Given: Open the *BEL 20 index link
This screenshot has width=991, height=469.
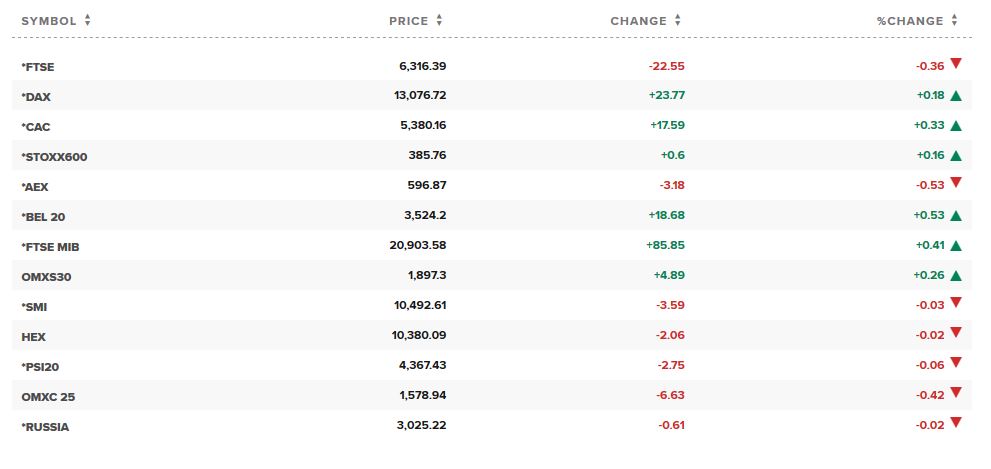Looking at the screenshot, I should click(43, 217).
